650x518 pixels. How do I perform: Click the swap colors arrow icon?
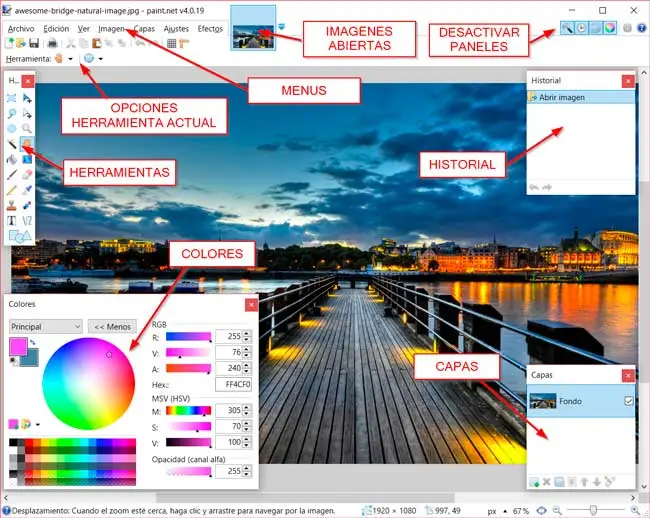(33, 342)
